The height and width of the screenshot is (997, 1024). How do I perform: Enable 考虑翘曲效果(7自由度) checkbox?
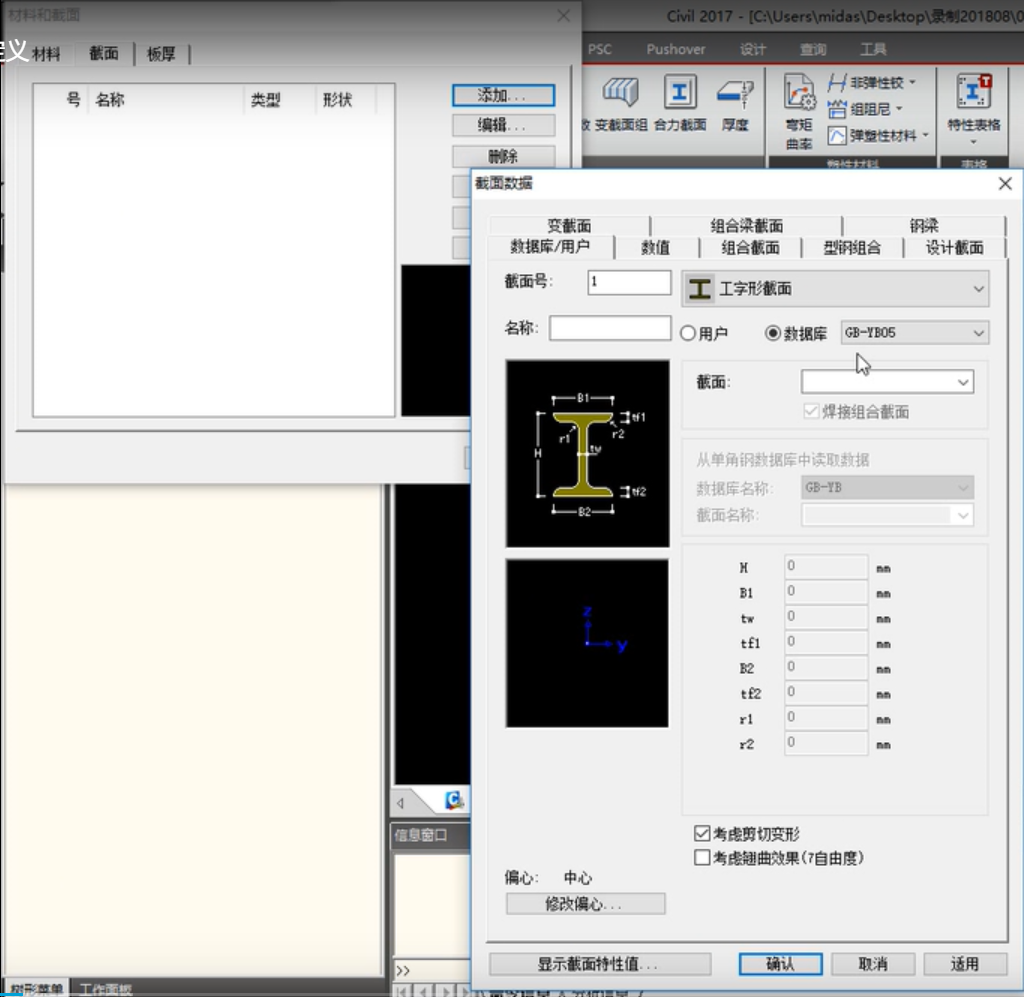click(x=702, y=857)
